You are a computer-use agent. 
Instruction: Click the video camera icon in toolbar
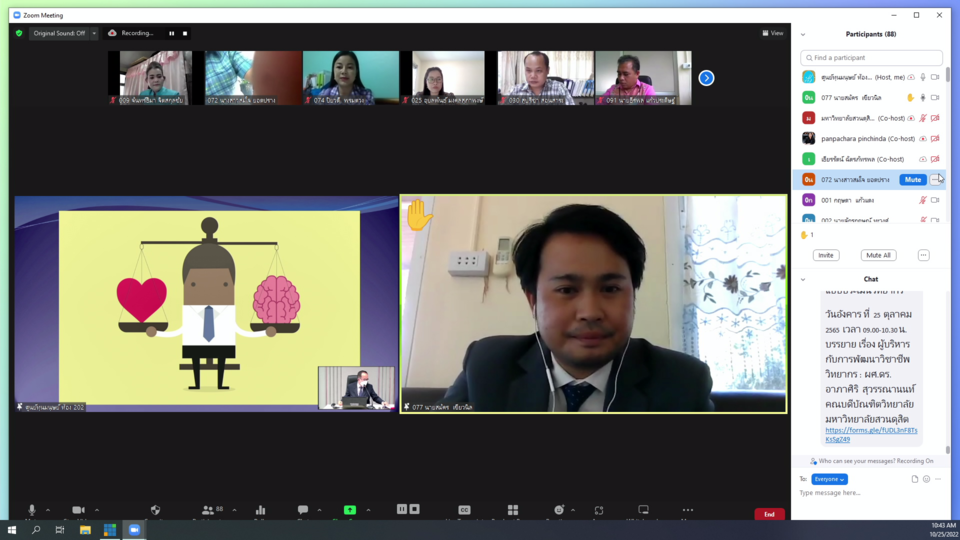click(x=78, y=509)
